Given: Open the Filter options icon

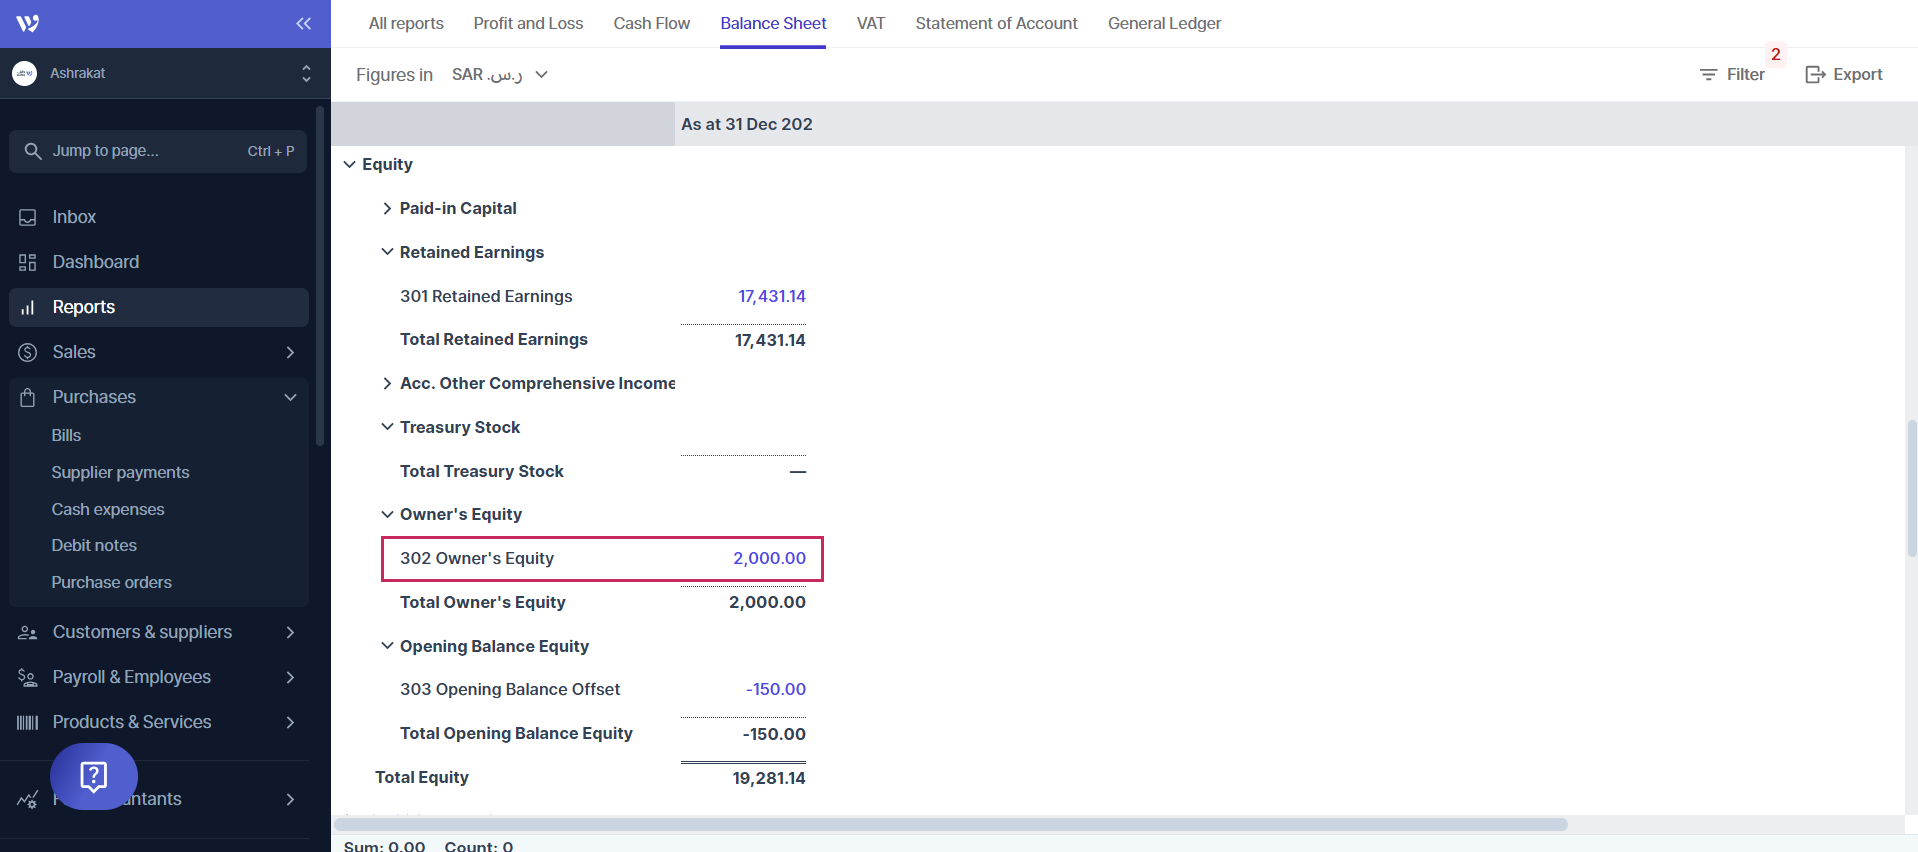Looking at the screenshot, I should point(1708,75).
